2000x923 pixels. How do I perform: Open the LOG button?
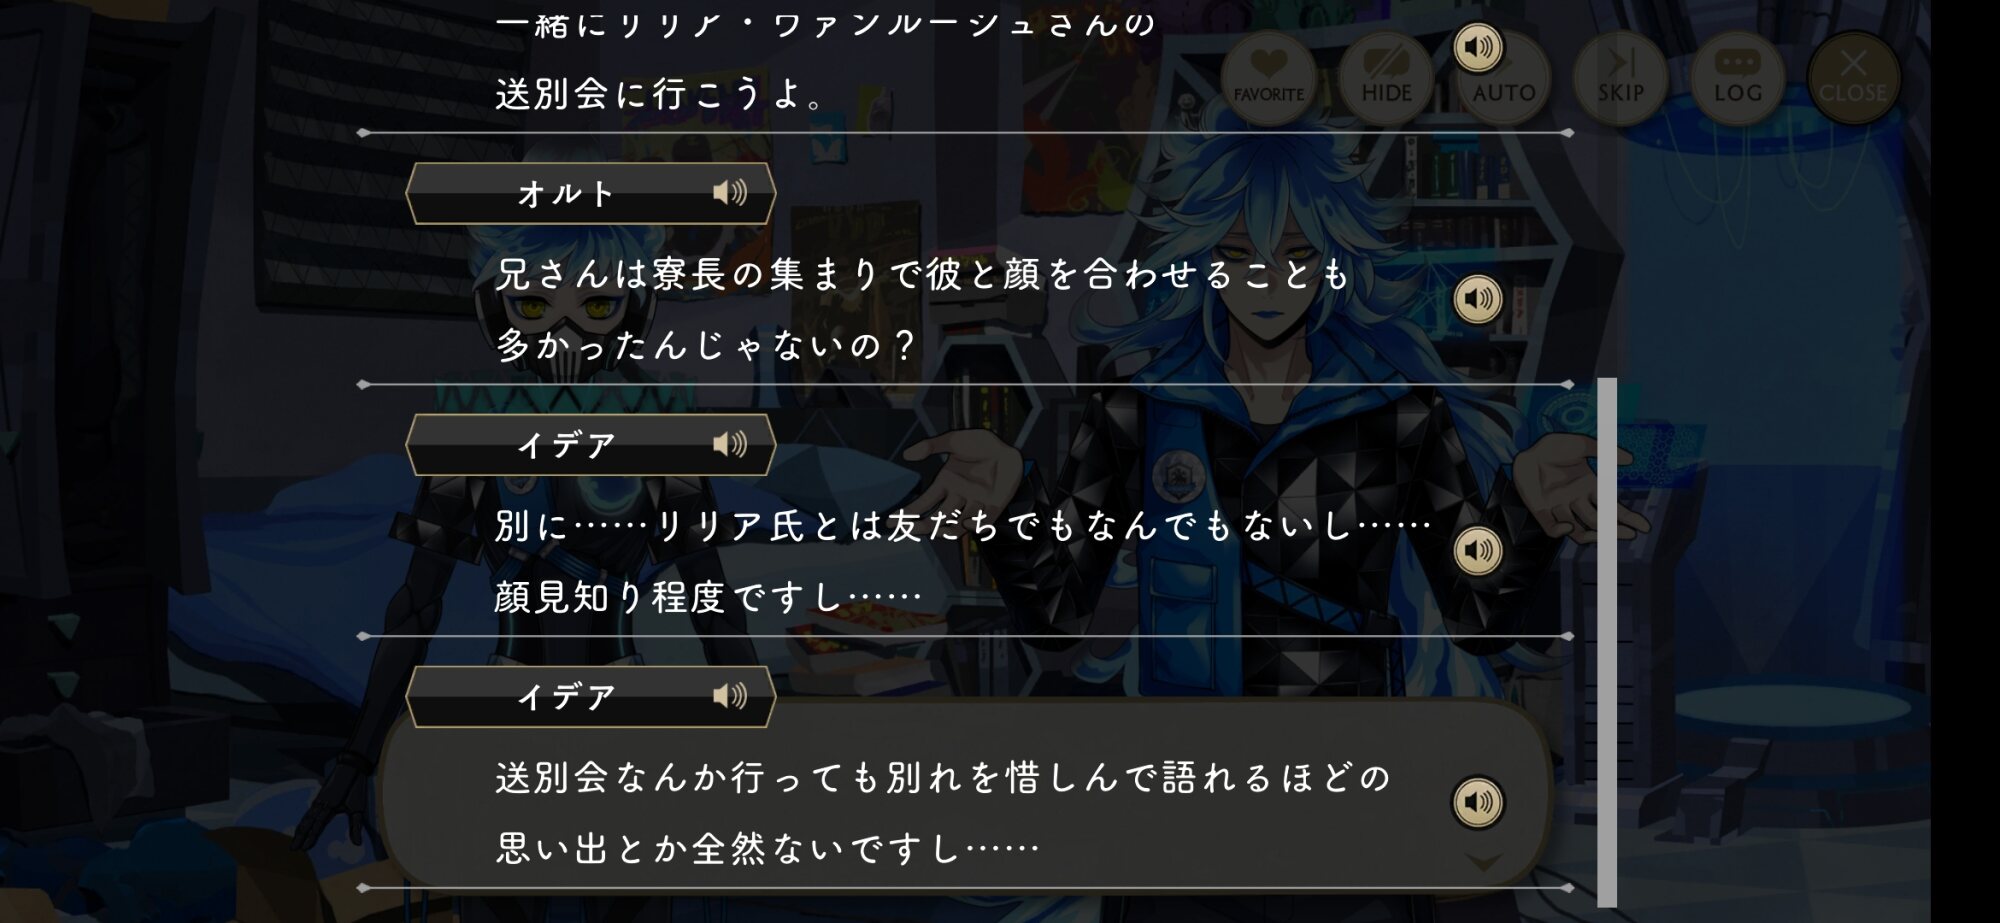coord(1737,77)
